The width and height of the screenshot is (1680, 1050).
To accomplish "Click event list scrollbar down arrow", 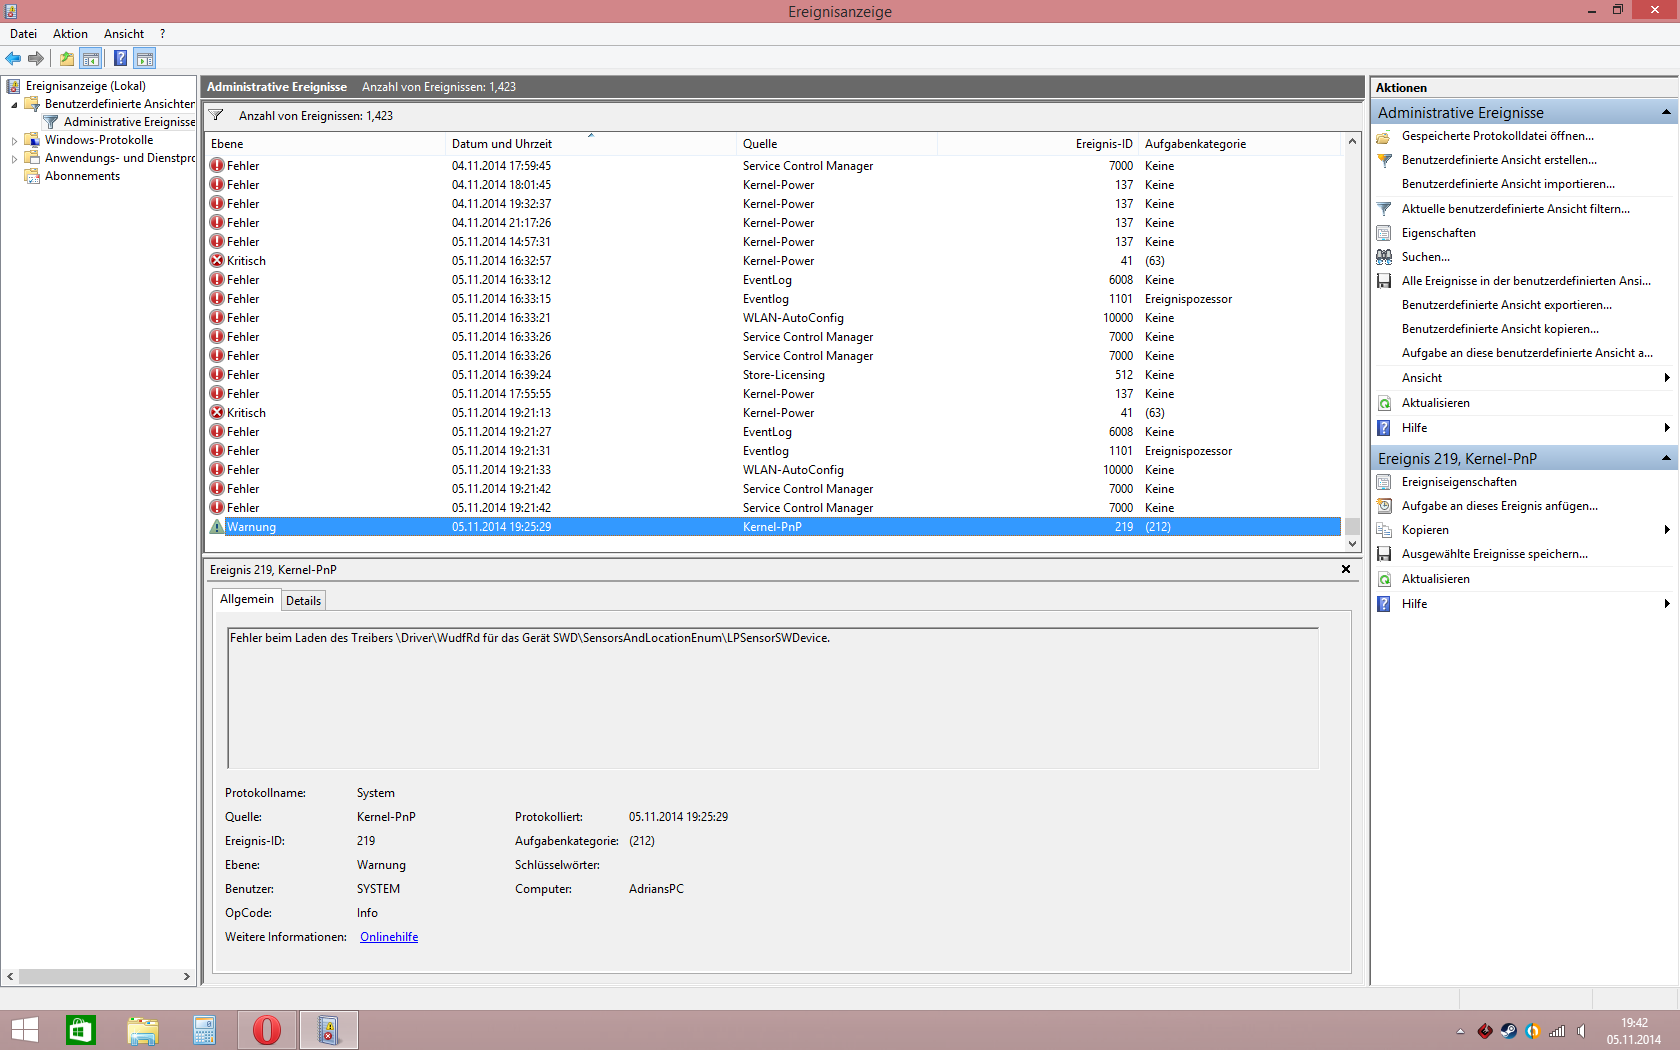I will click(x=1352, y=544).
